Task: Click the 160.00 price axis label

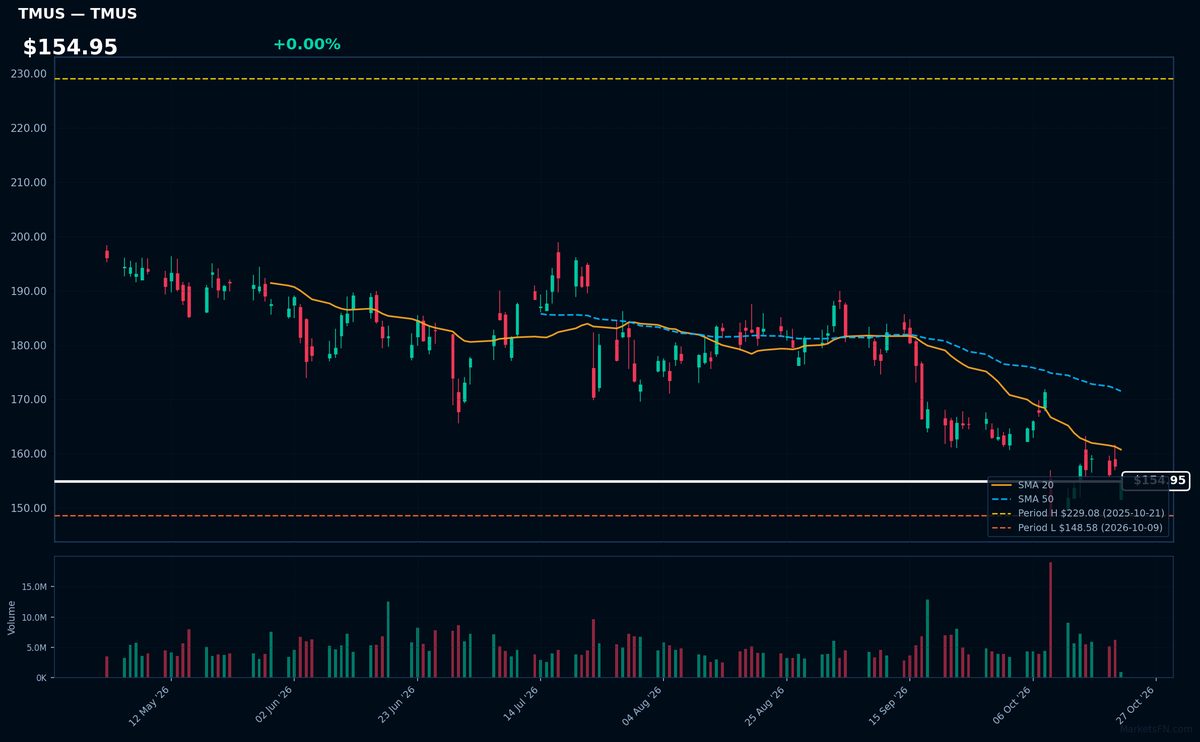Action: coord(28,454)
